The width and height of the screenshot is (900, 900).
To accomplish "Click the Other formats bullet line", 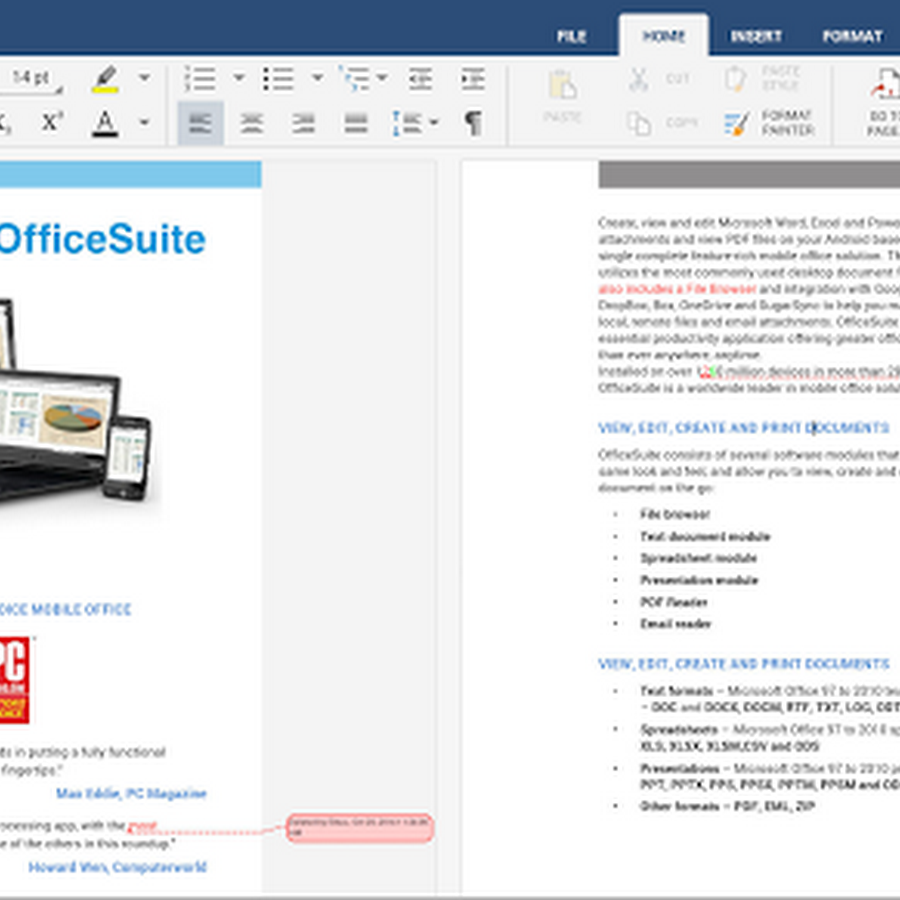I will (x=727, y=806).
